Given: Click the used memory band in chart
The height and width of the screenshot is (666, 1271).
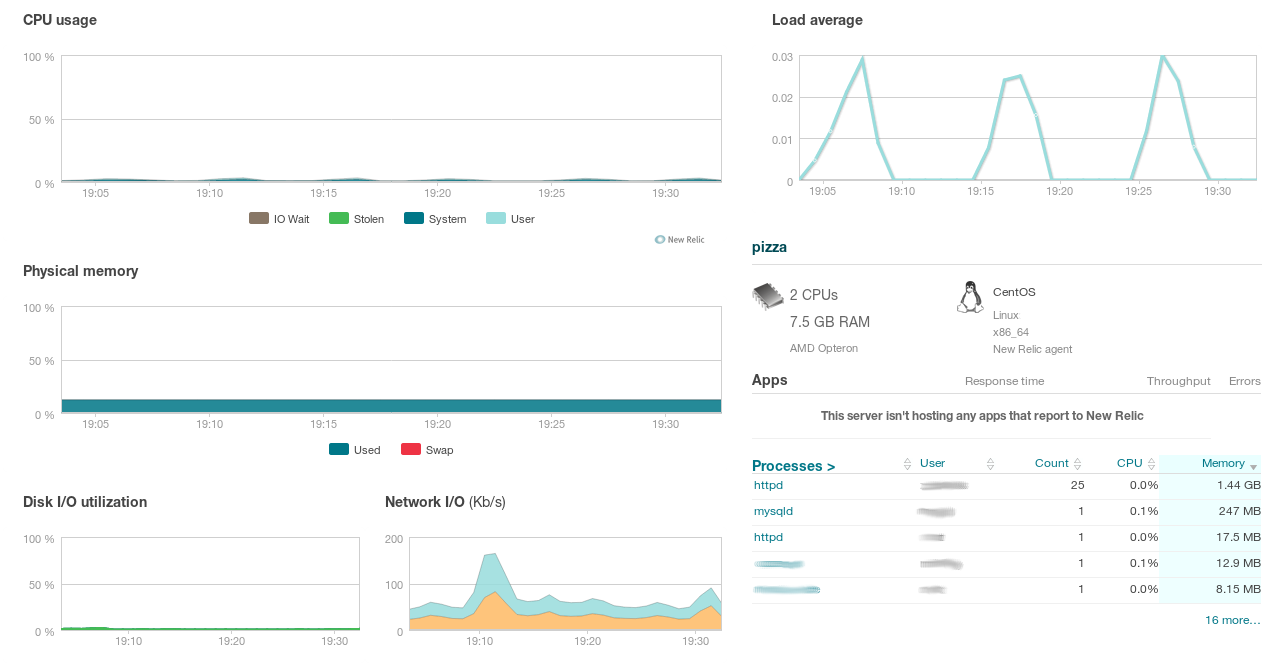Looking at the screenshot, I should 391,405.
